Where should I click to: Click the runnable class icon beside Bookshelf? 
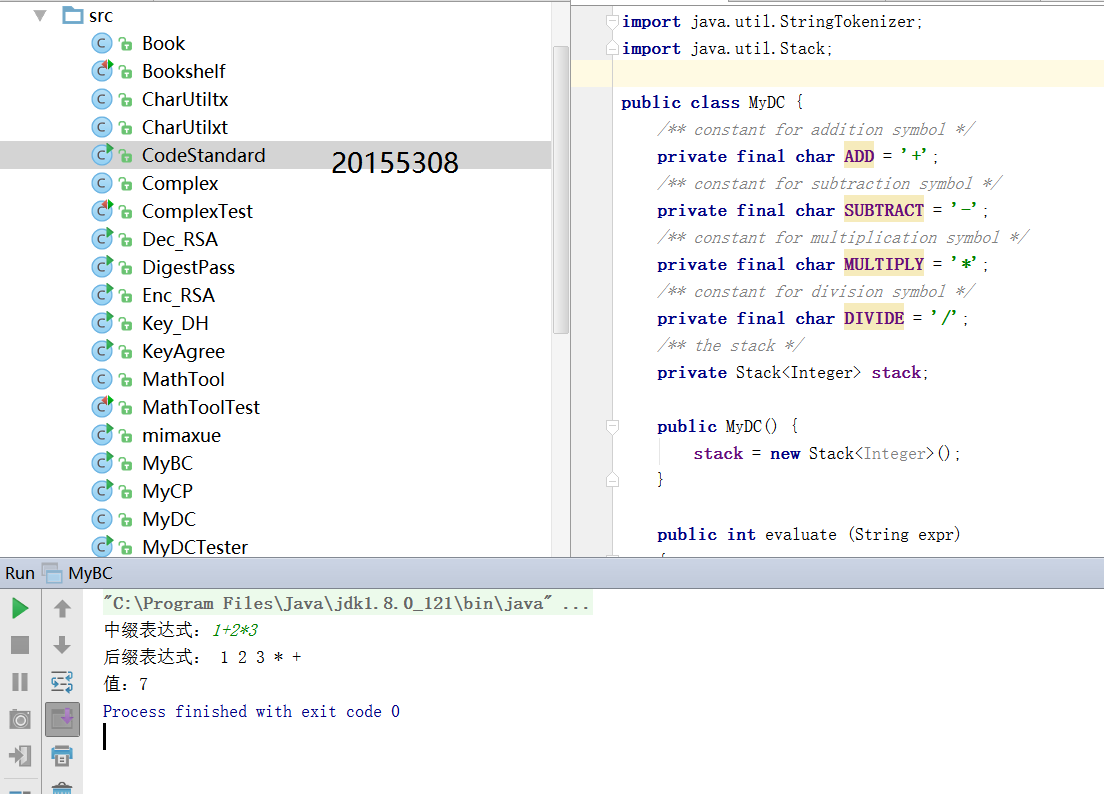(x=102, y=71)
